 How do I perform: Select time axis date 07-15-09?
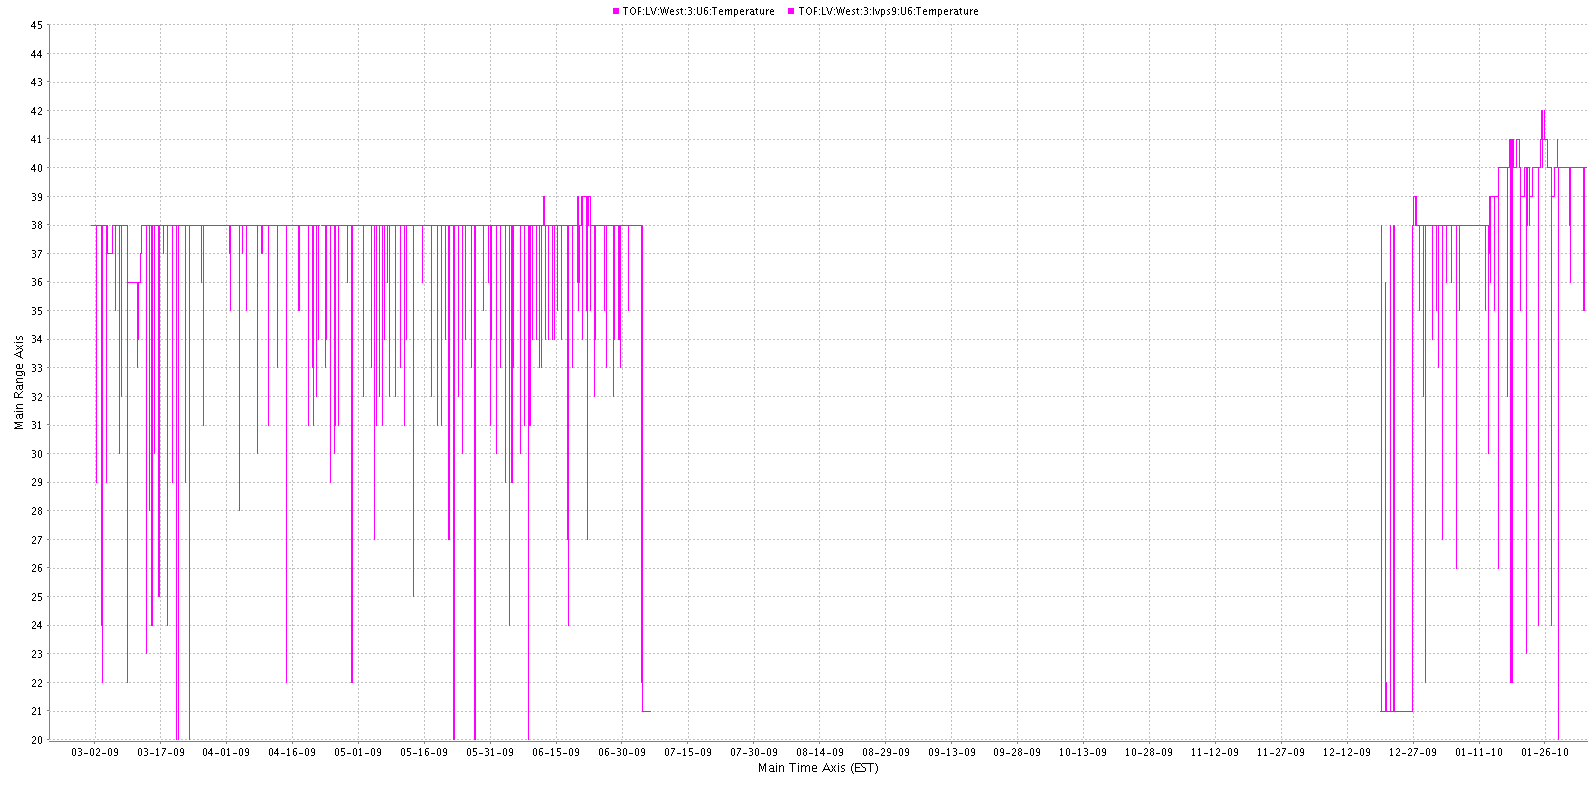coord(688,753)
